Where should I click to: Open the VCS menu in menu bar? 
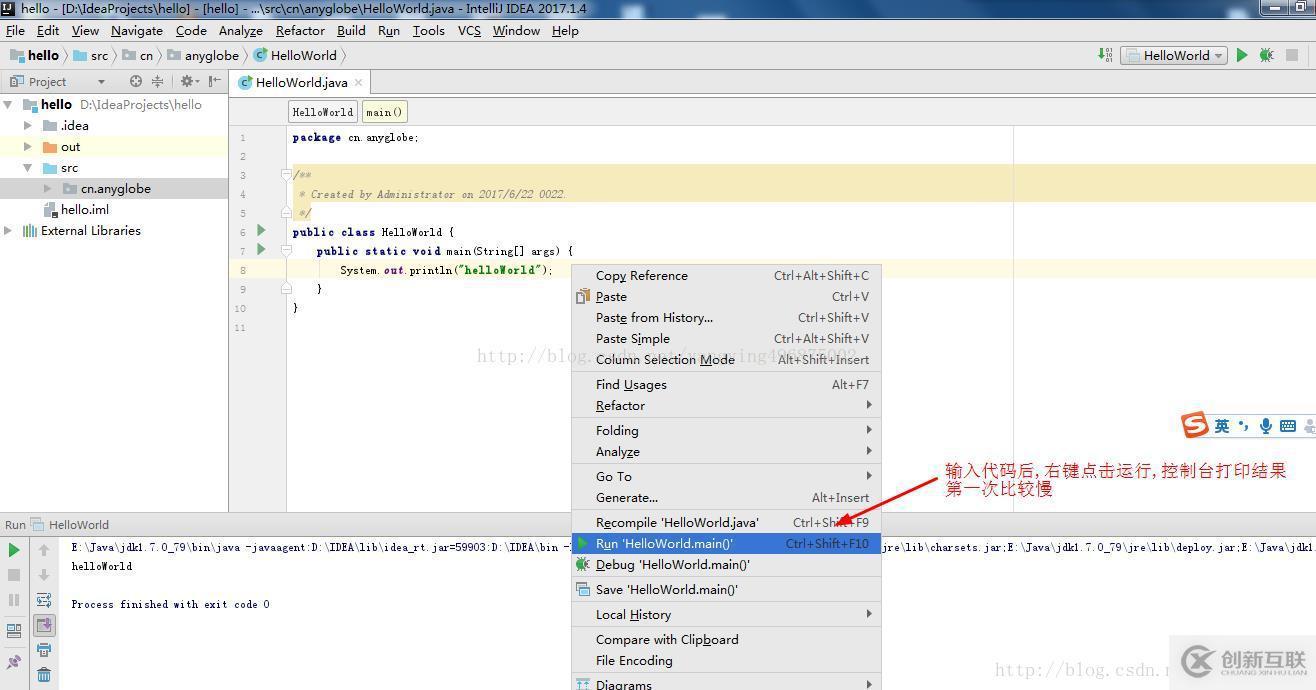[469, 30]
